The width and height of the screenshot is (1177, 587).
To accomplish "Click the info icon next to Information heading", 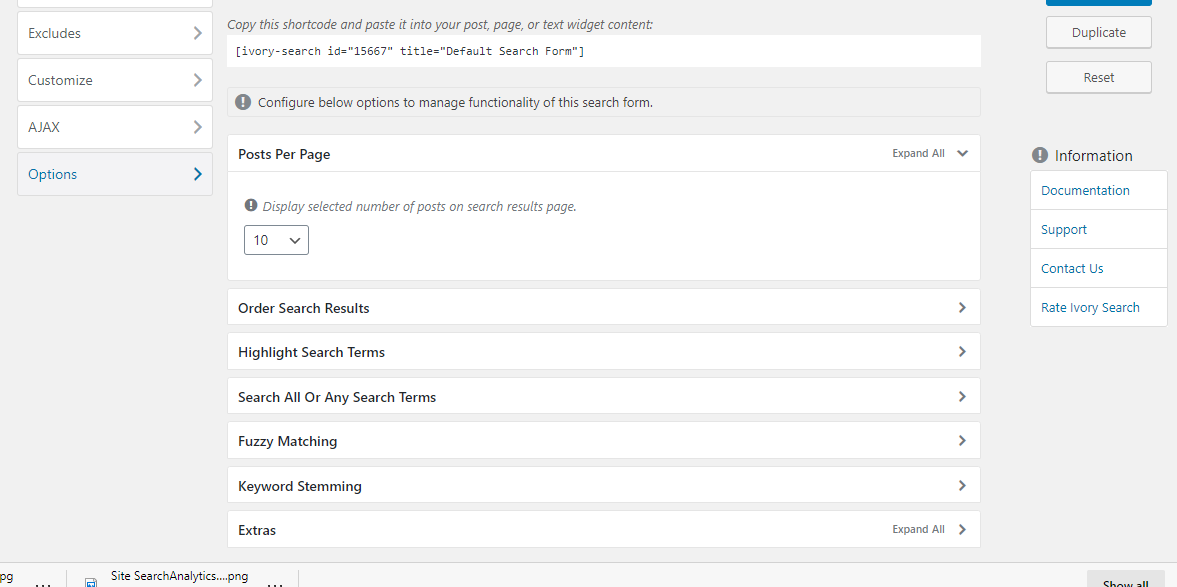I will pyautogui.click(x=1040, y=155).
